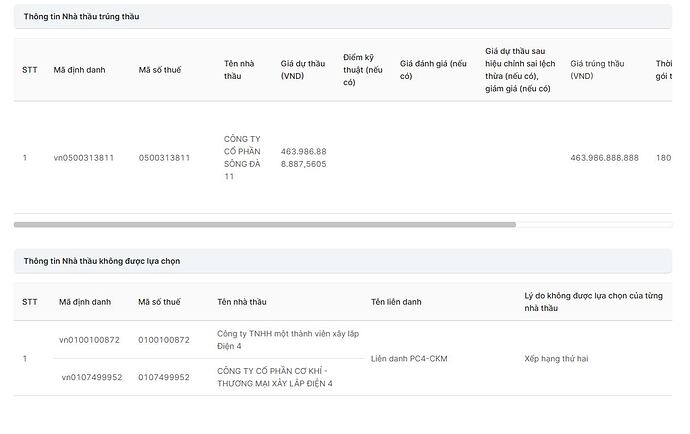Select 'CÔNG TY CỔ PHẦN SÔNG ĐÀ 11' name
The image size is (690, 434).
(243, 158)
